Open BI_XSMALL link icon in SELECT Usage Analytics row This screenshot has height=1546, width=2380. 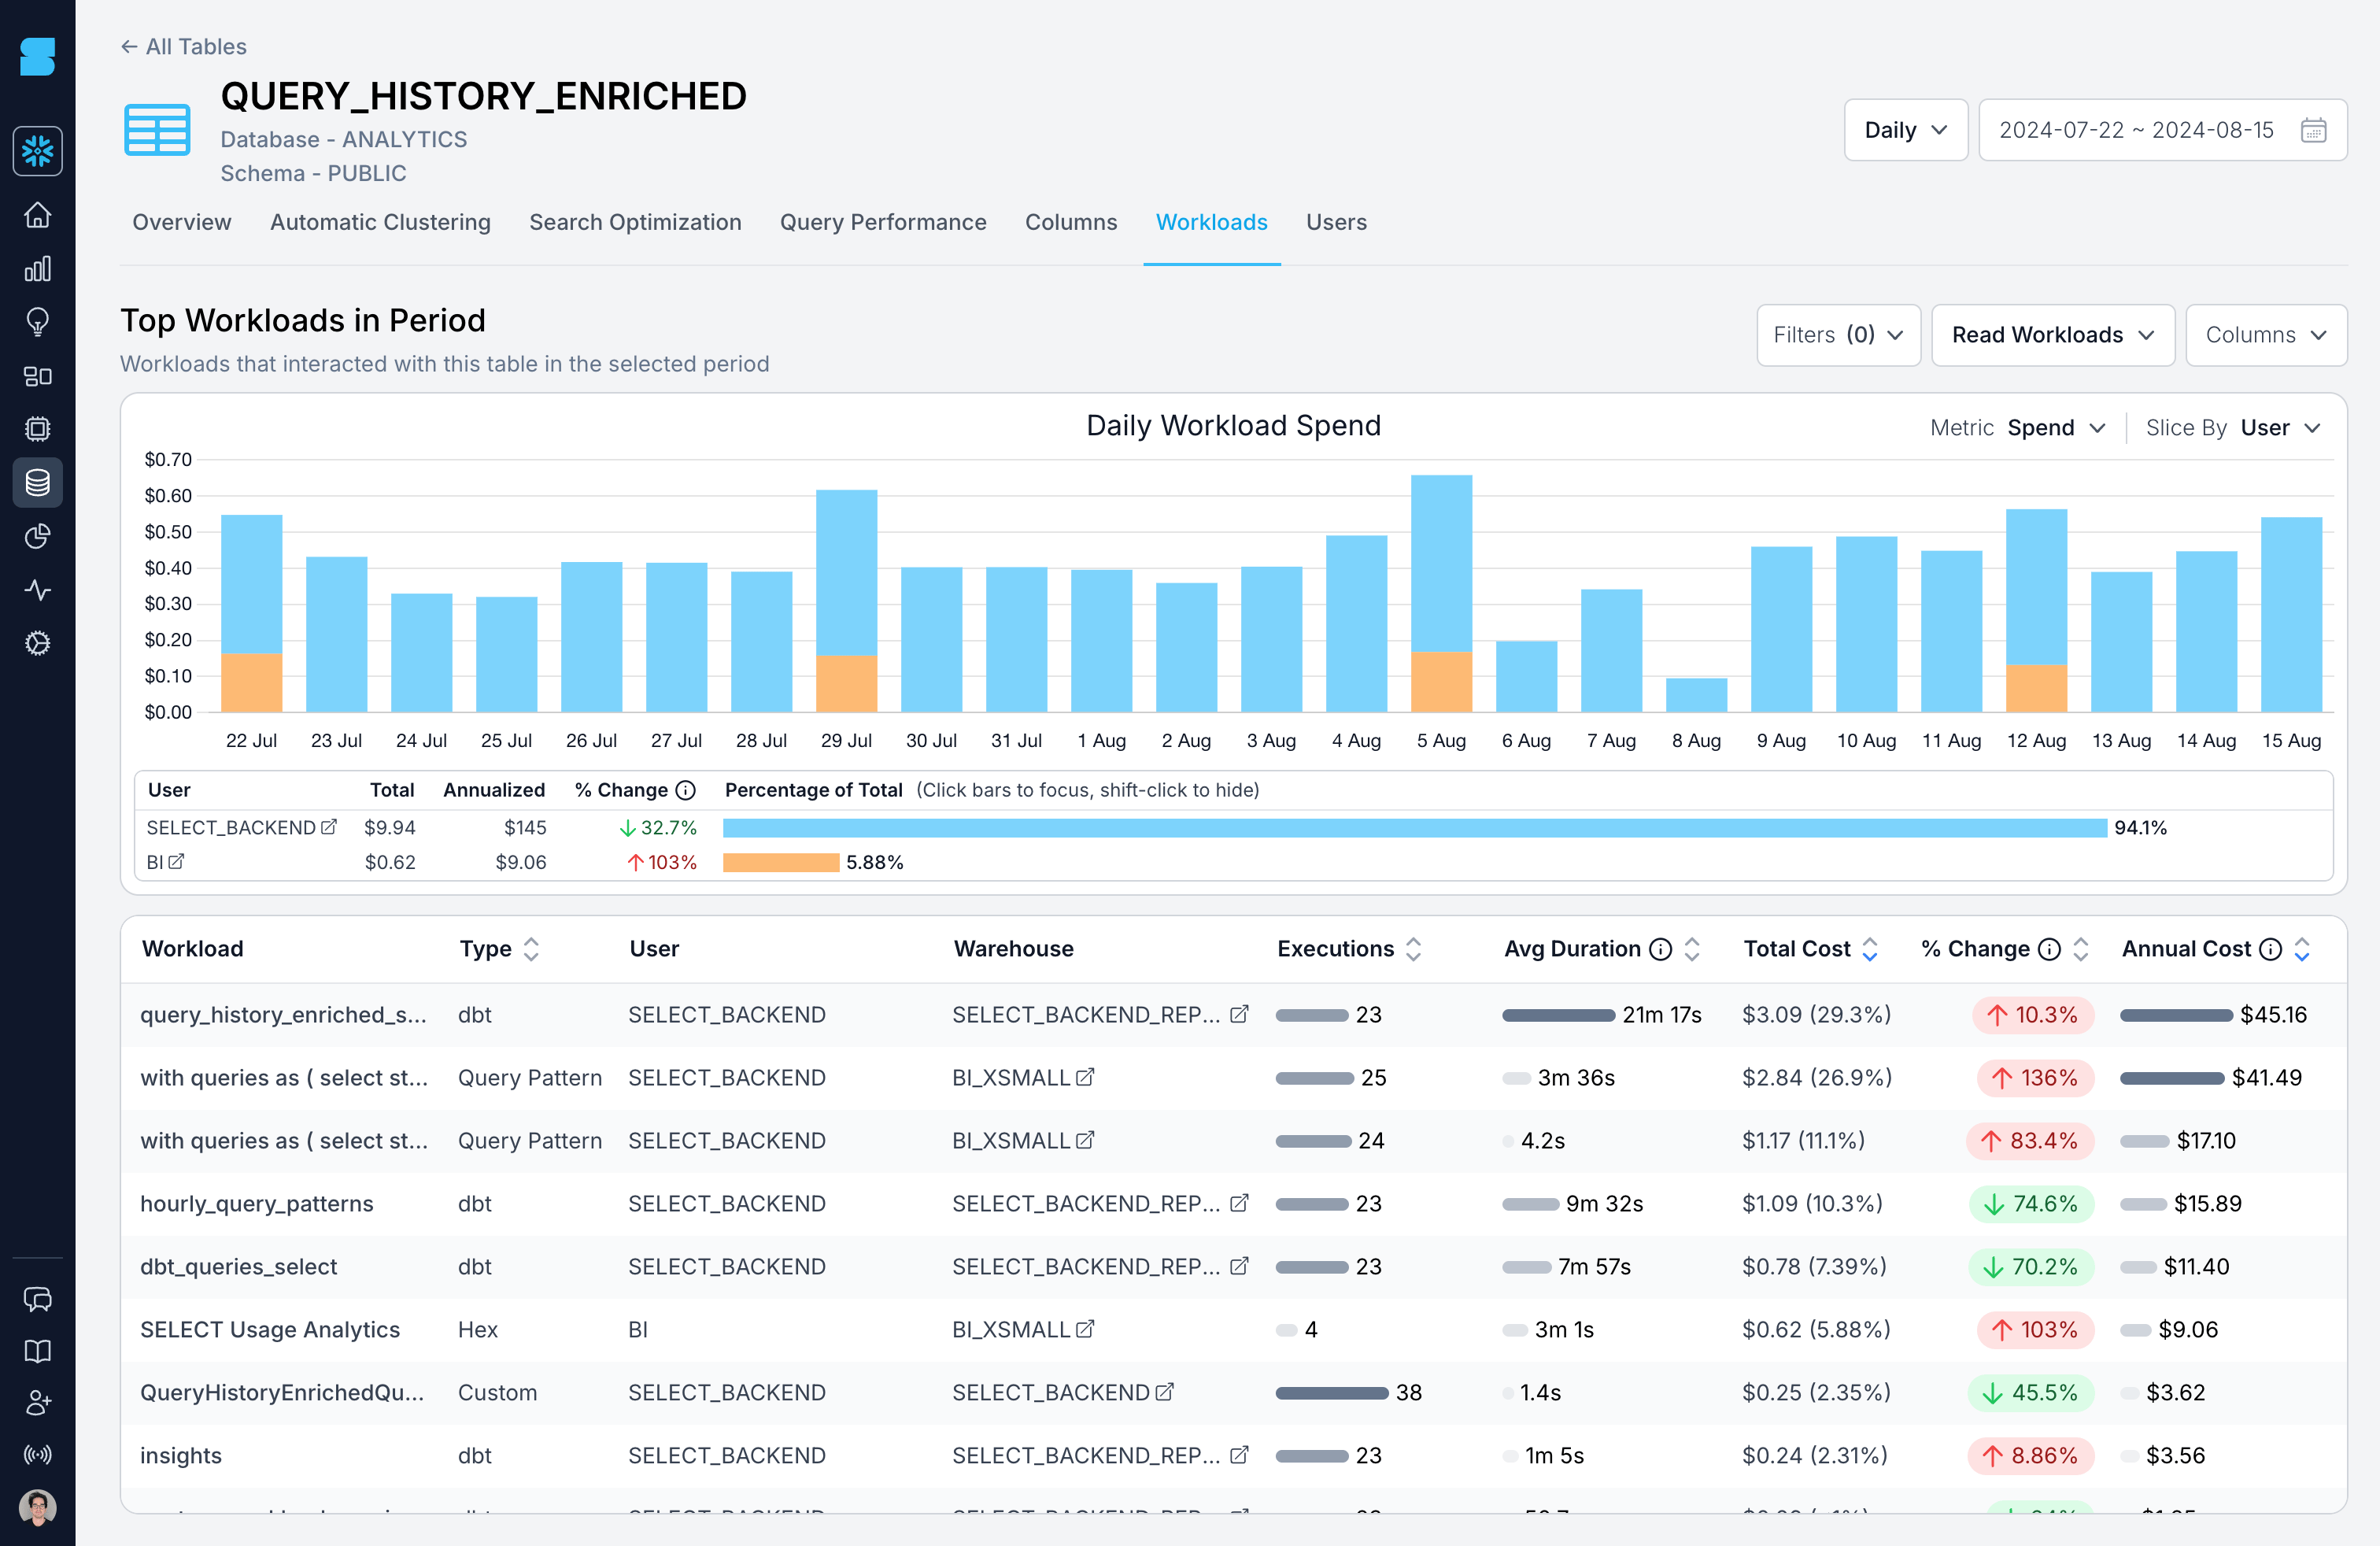point(1085,1329)
